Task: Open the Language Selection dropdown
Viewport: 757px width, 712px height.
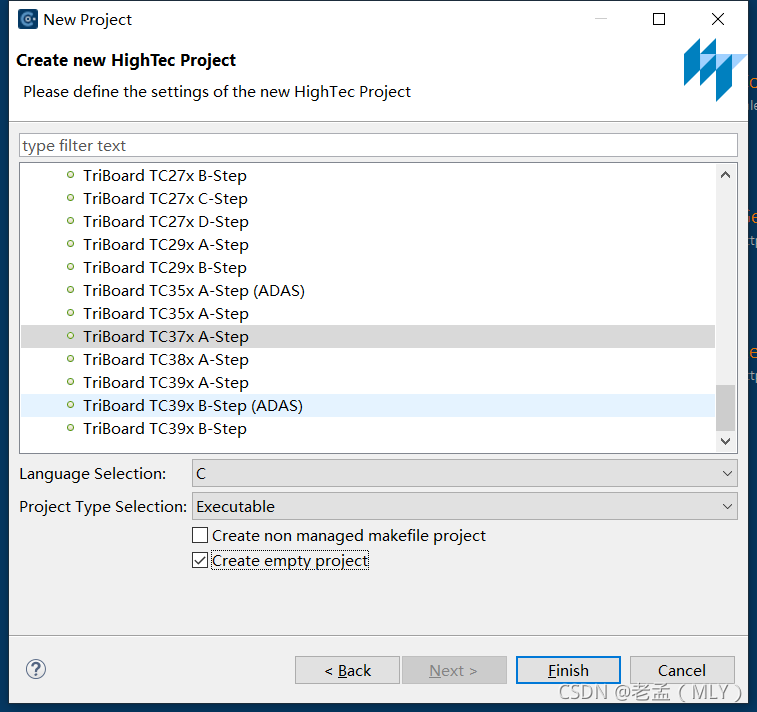Action: pyautogui.click(x=464, y=473)
